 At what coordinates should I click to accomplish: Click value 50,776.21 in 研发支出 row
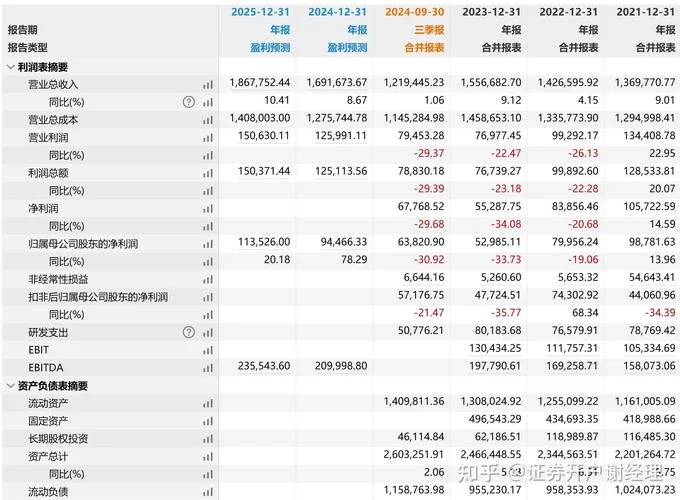421,330
